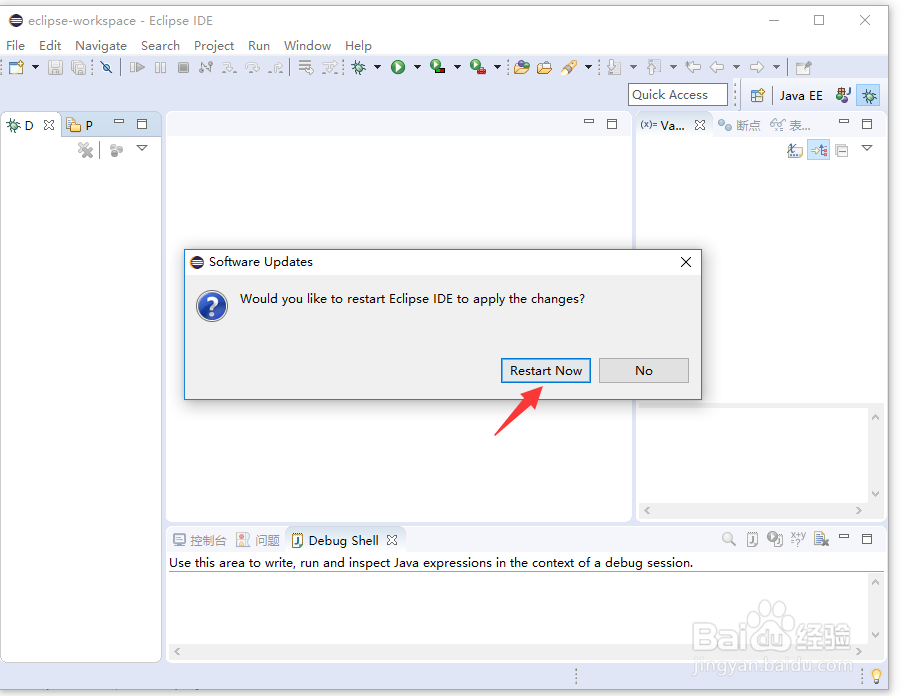
Task: Click the Open Task folder icon
Action: (x=544, y=67)
